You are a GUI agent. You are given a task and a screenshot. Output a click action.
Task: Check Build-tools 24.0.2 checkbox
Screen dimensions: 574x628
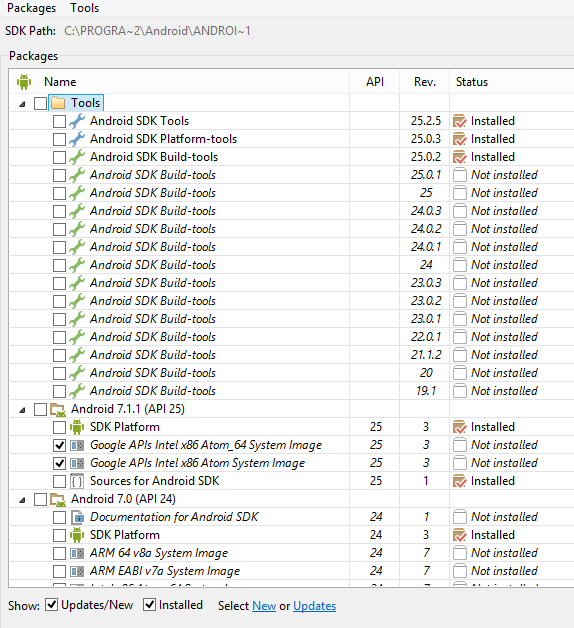[x=59, y=229]
